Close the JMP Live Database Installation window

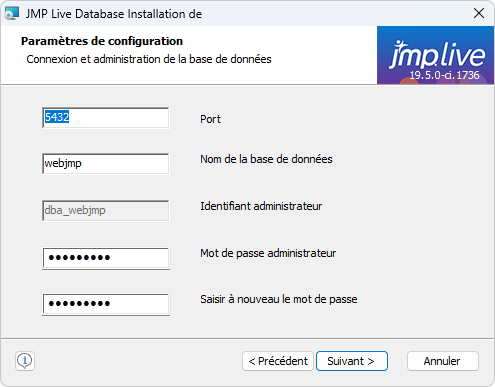(x=479, y=13)
